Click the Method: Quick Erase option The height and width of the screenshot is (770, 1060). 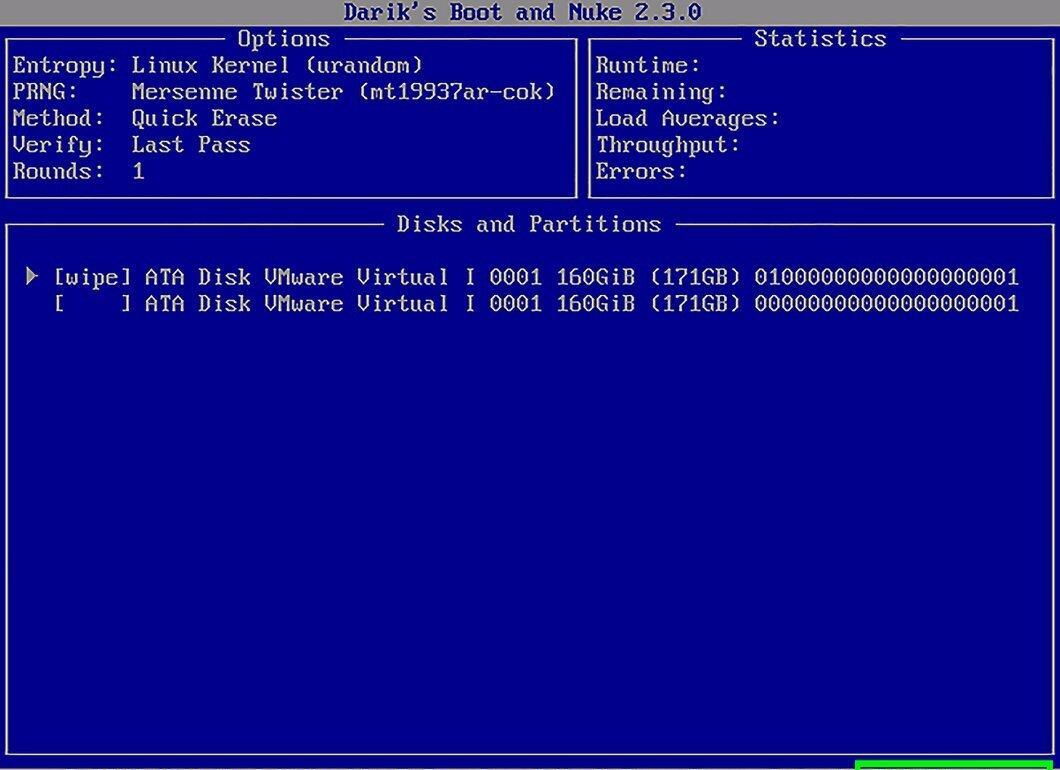(145, 118)
